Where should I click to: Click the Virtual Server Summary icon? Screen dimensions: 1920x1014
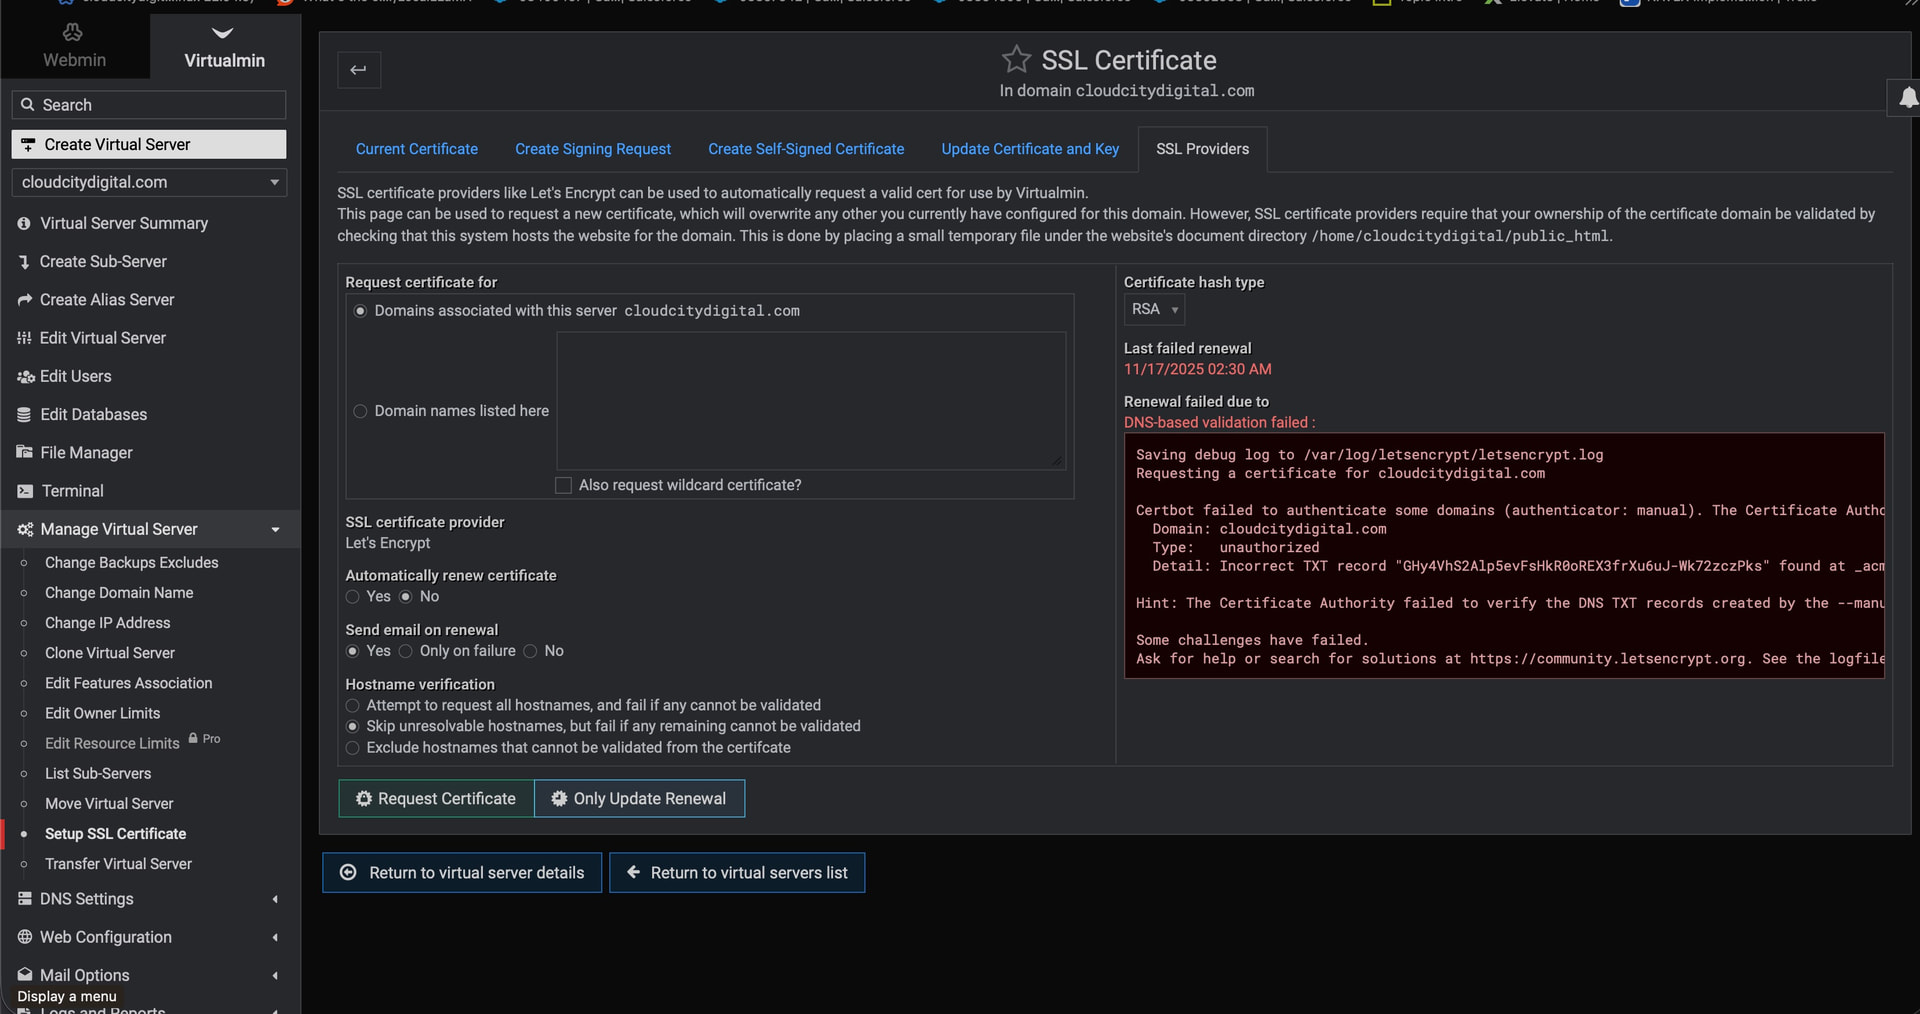25,224
